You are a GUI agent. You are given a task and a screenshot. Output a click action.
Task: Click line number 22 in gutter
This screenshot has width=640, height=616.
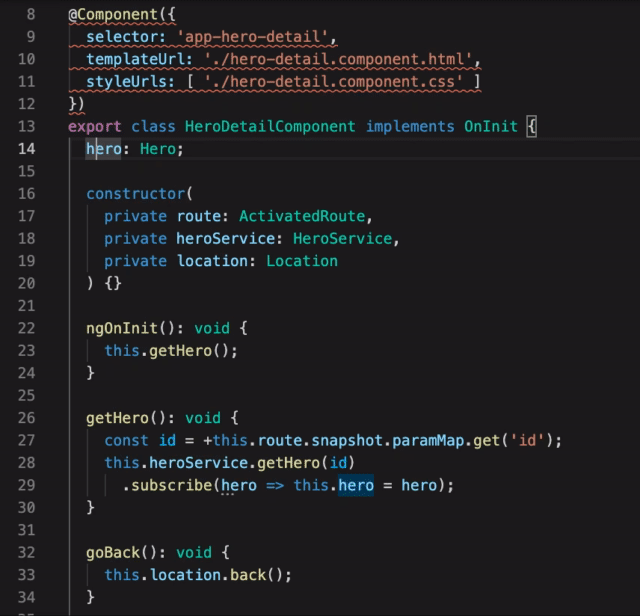point(27,328)
